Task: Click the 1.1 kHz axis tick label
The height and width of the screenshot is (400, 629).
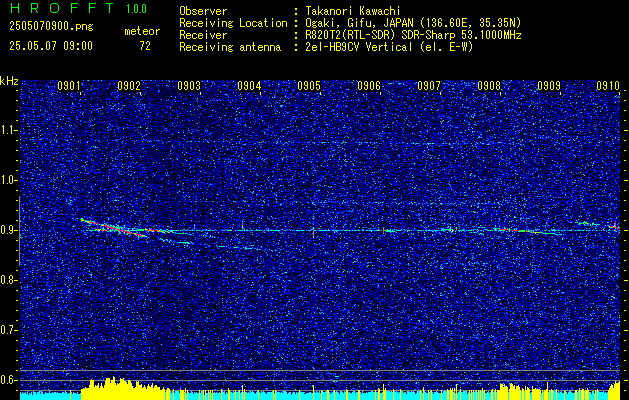Action: pos(9,130)
